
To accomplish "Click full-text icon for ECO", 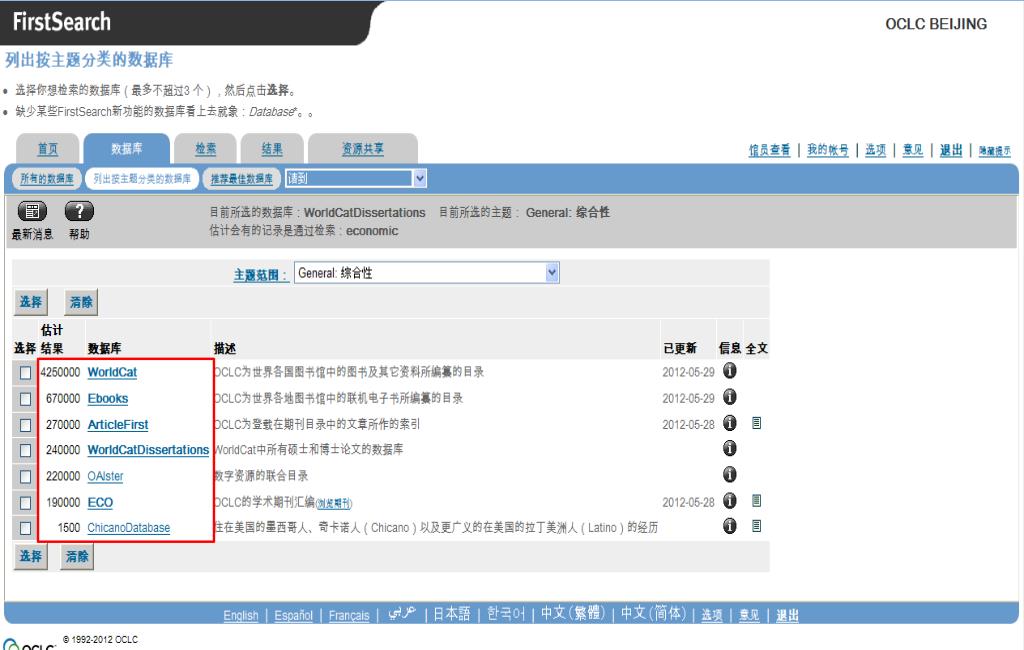I will [756, 501].
